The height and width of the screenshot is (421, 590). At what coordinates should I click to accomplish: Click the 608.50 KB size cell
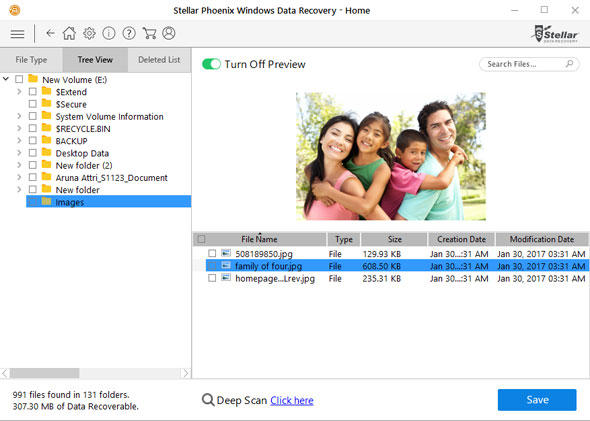[x=382, y=266]
